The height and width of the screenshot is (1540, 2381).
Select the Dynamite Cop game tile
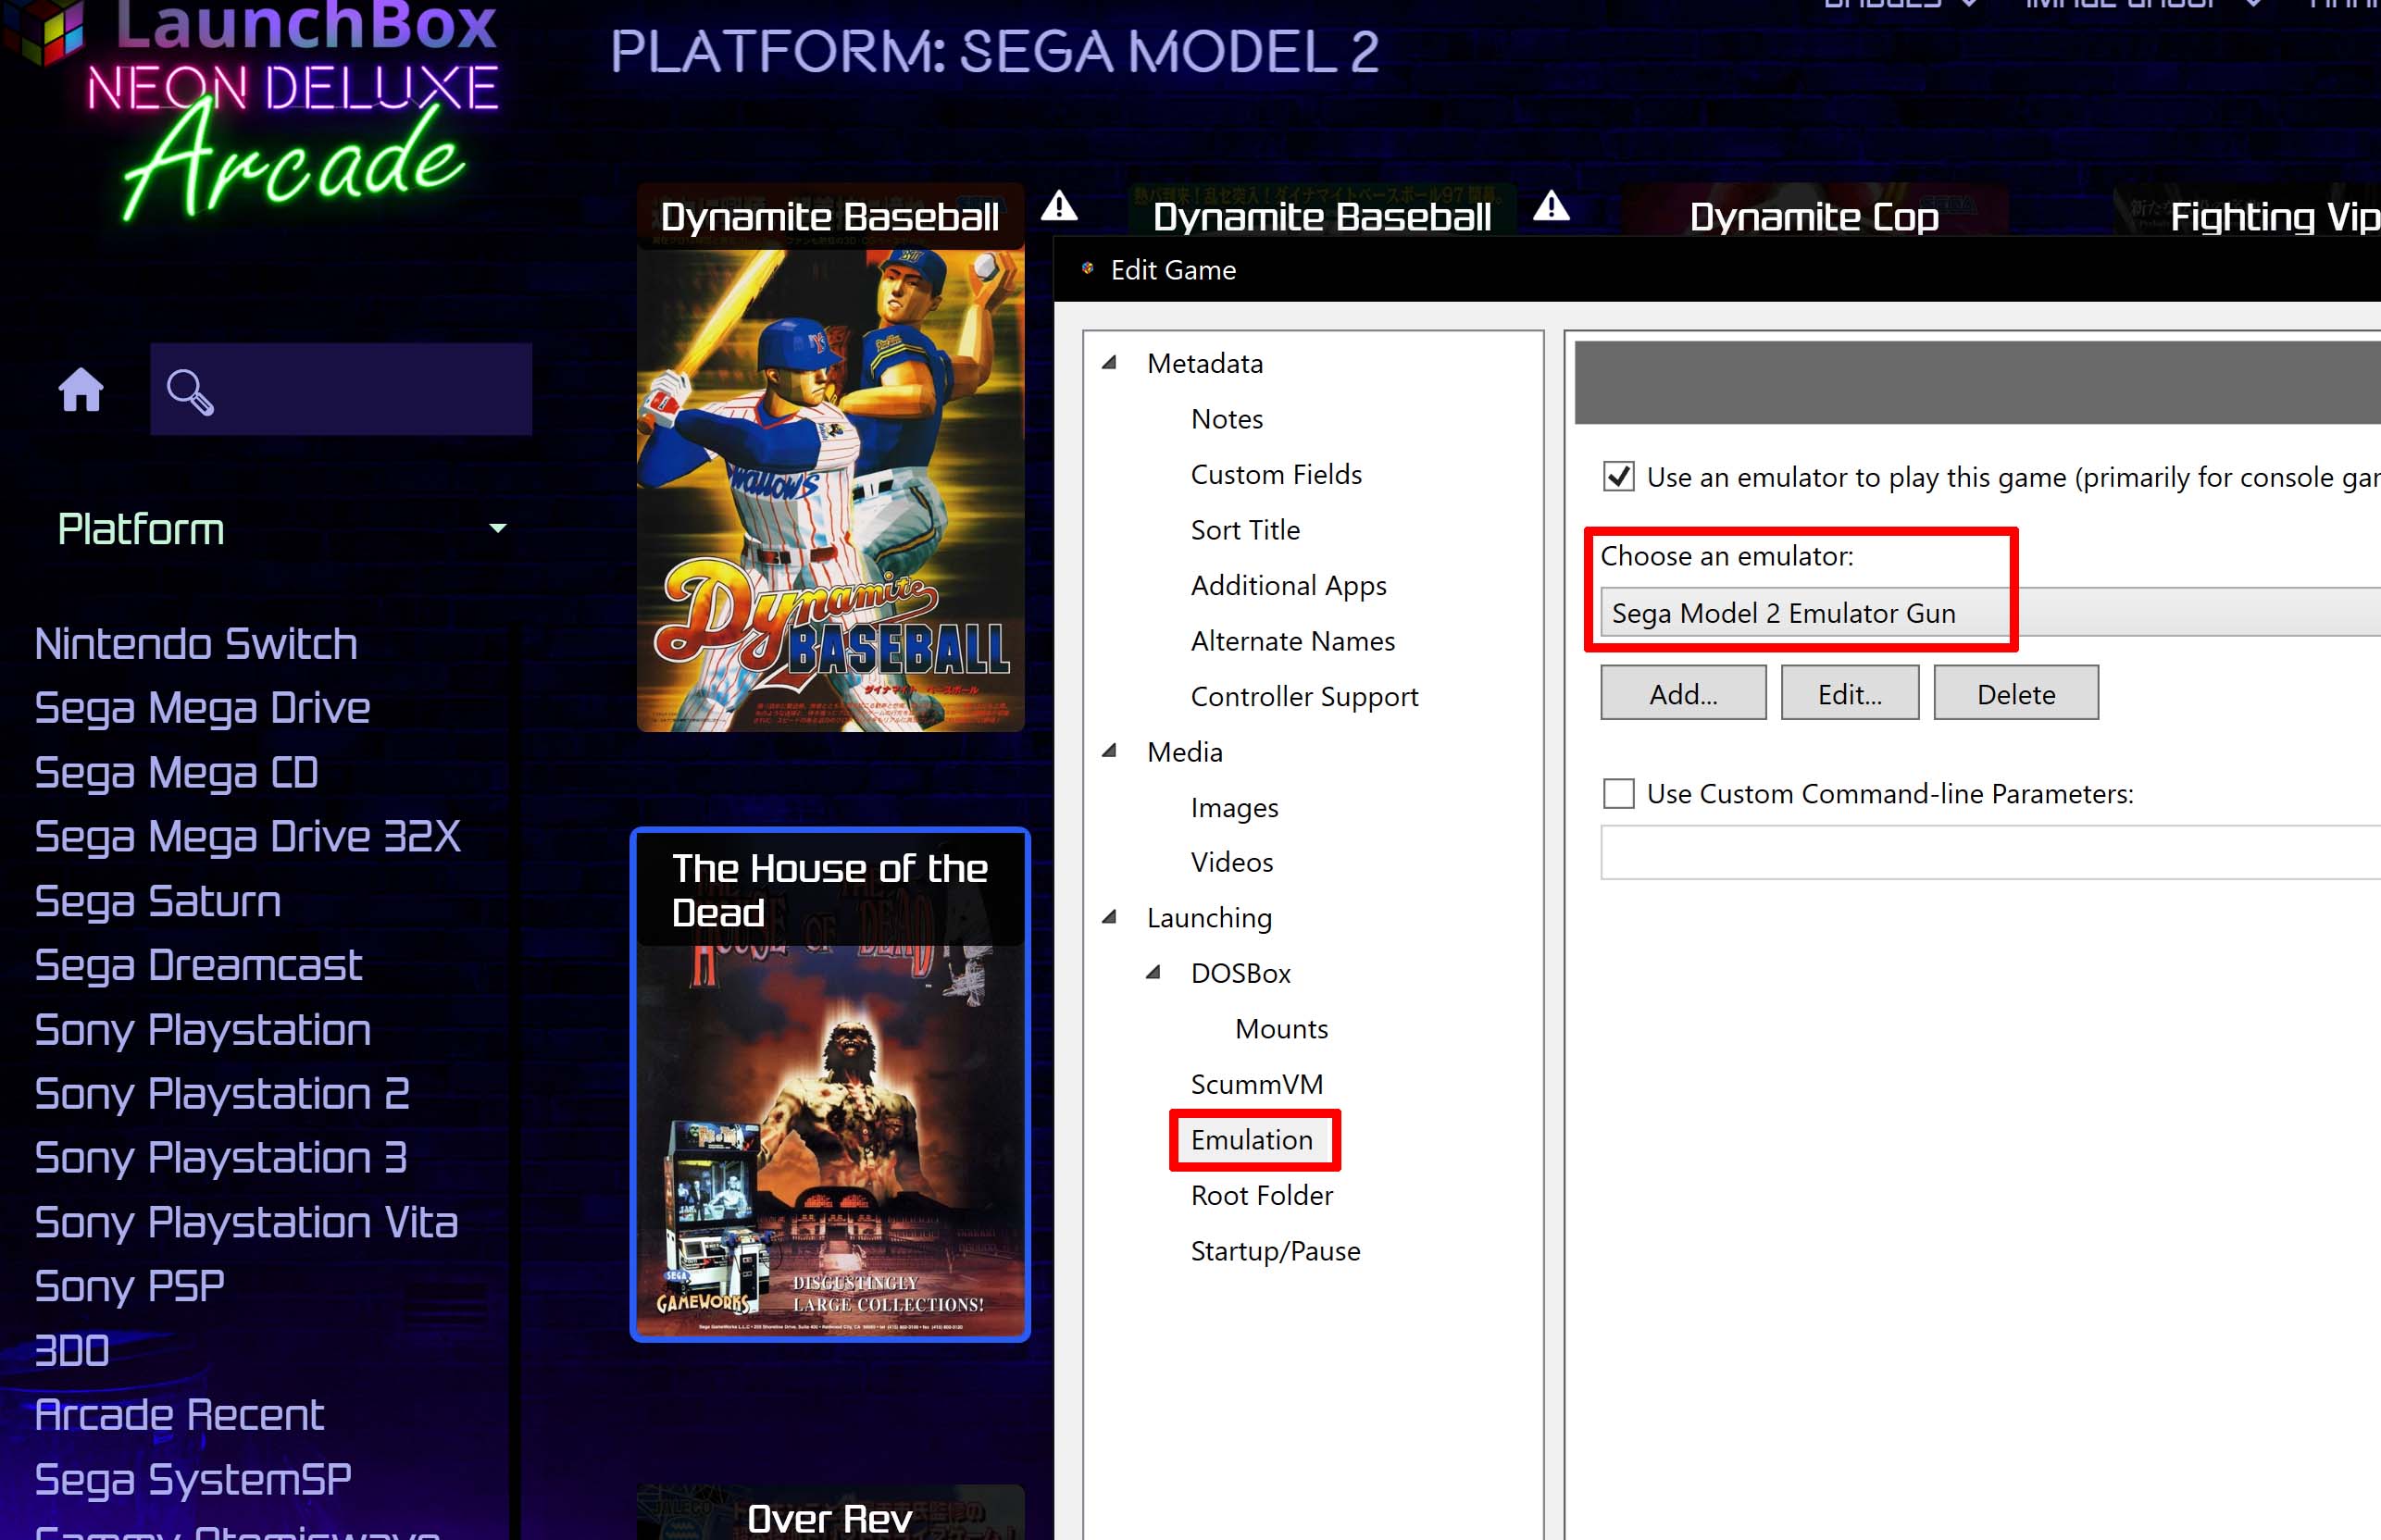pos(1814,211)
